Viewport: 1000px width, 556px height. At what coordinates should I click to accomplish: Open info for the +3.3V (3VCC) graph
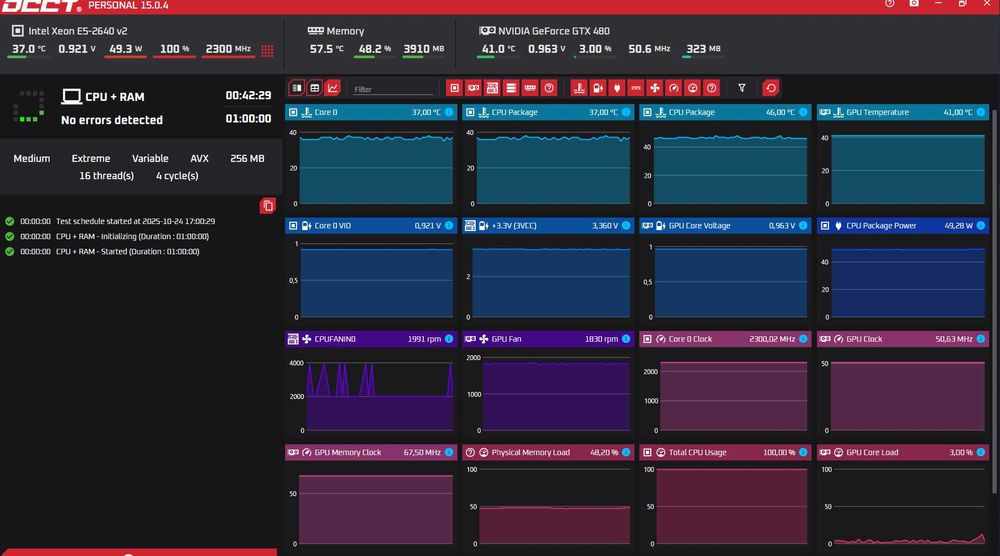[x=626, y=226]
